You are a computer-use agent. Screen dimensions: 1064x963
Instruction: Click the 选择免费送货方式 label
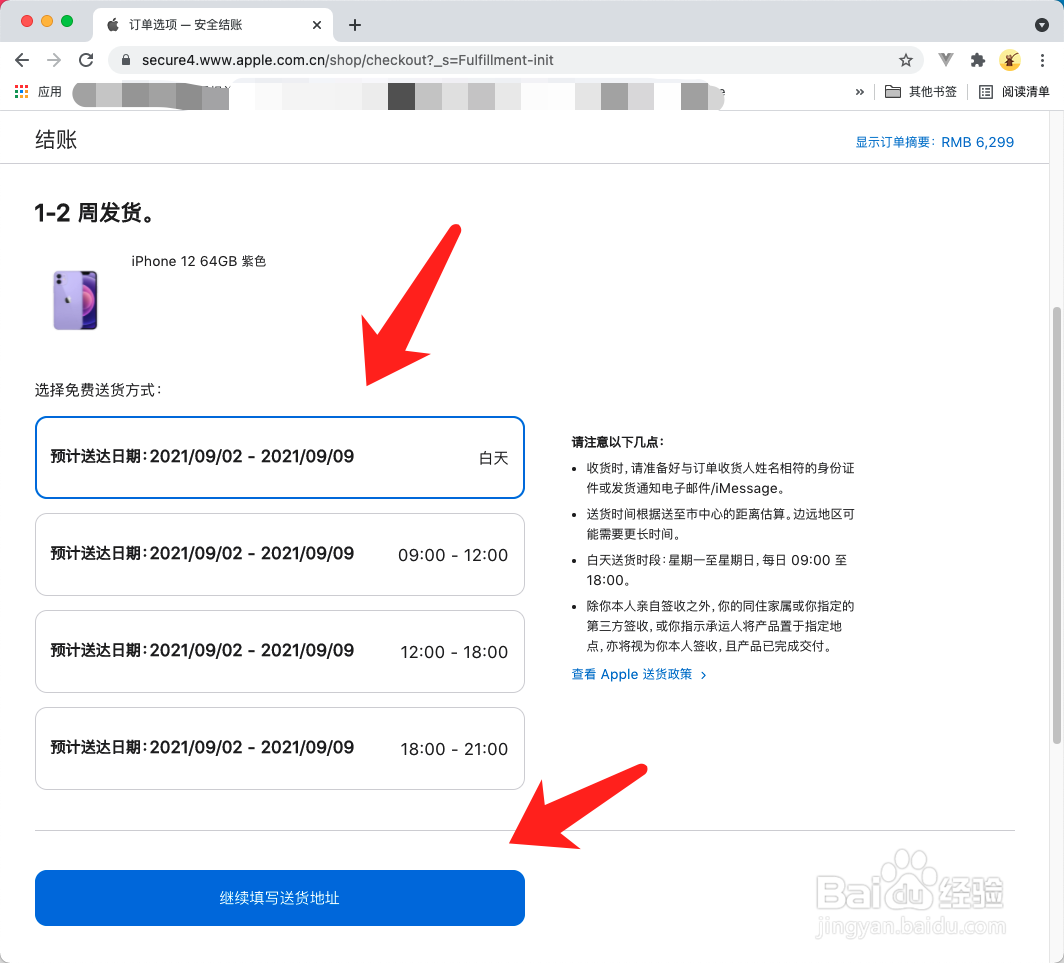[98, 390]
